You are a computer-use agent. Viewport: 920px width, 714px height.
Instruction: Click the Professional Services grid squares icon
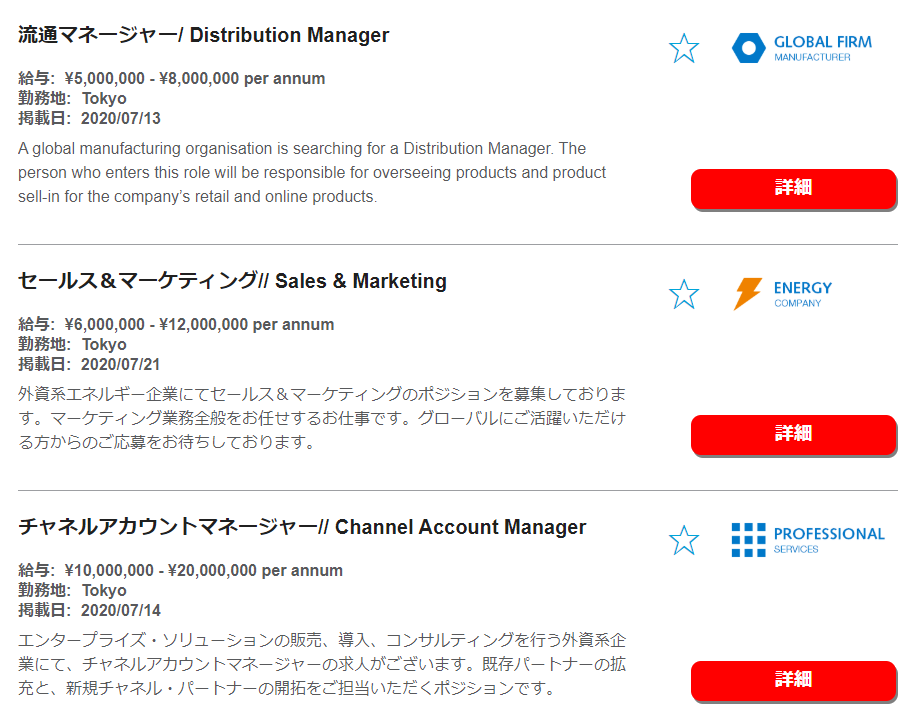[x=749, y=540]
